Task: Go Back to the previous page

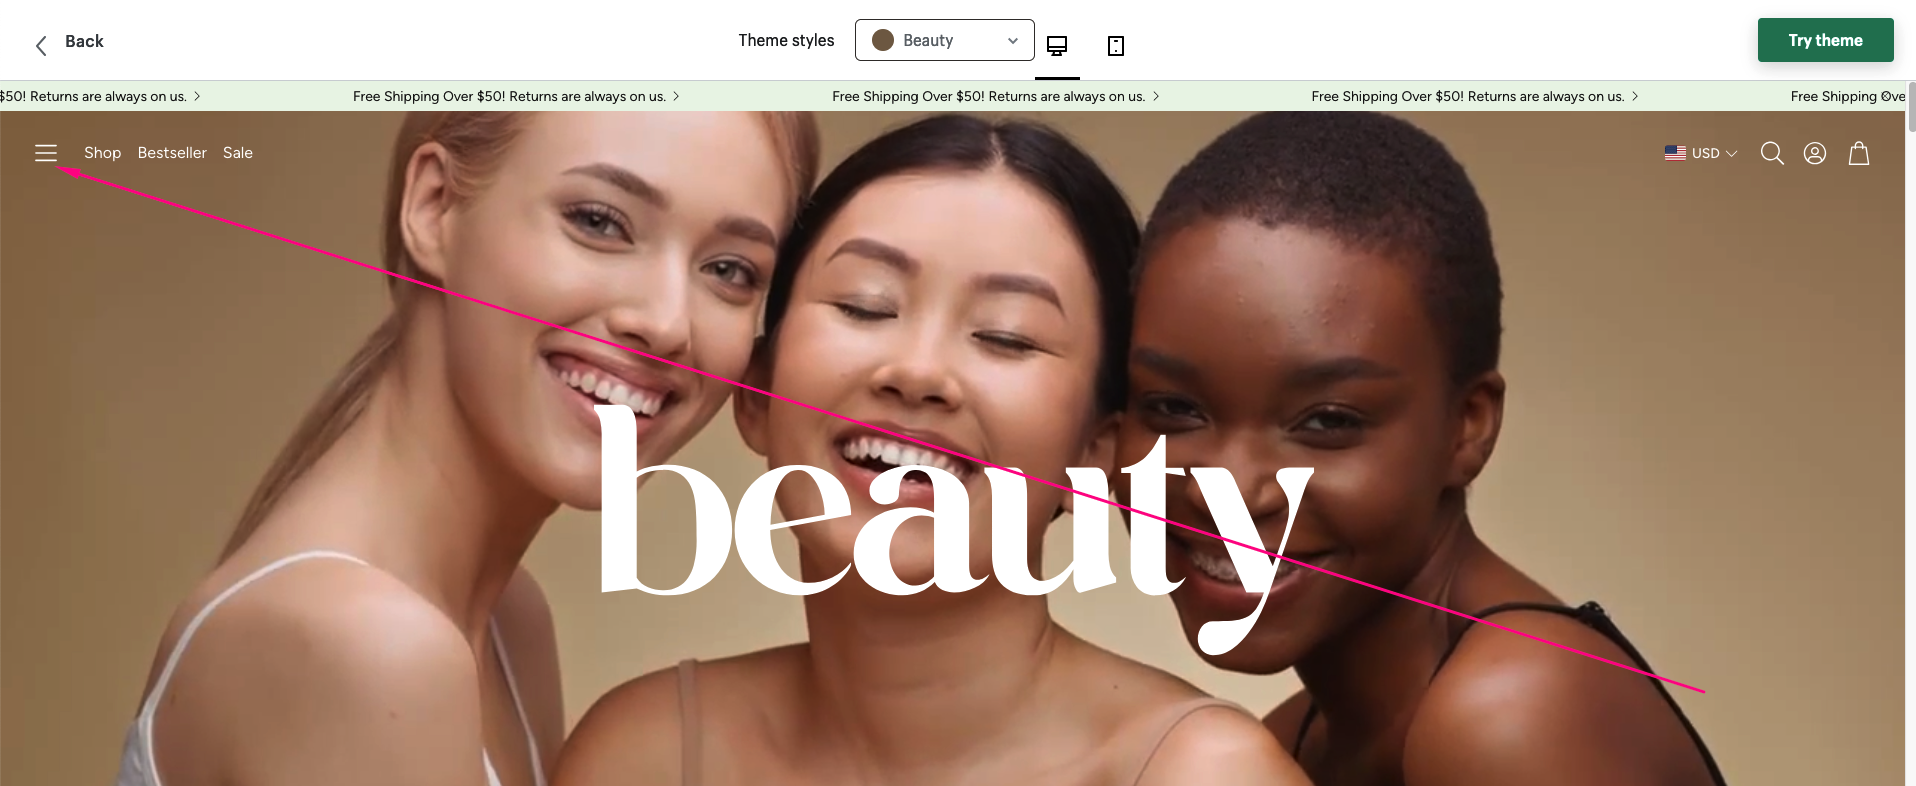Action: pyautogui.click(x=84, y=41)
